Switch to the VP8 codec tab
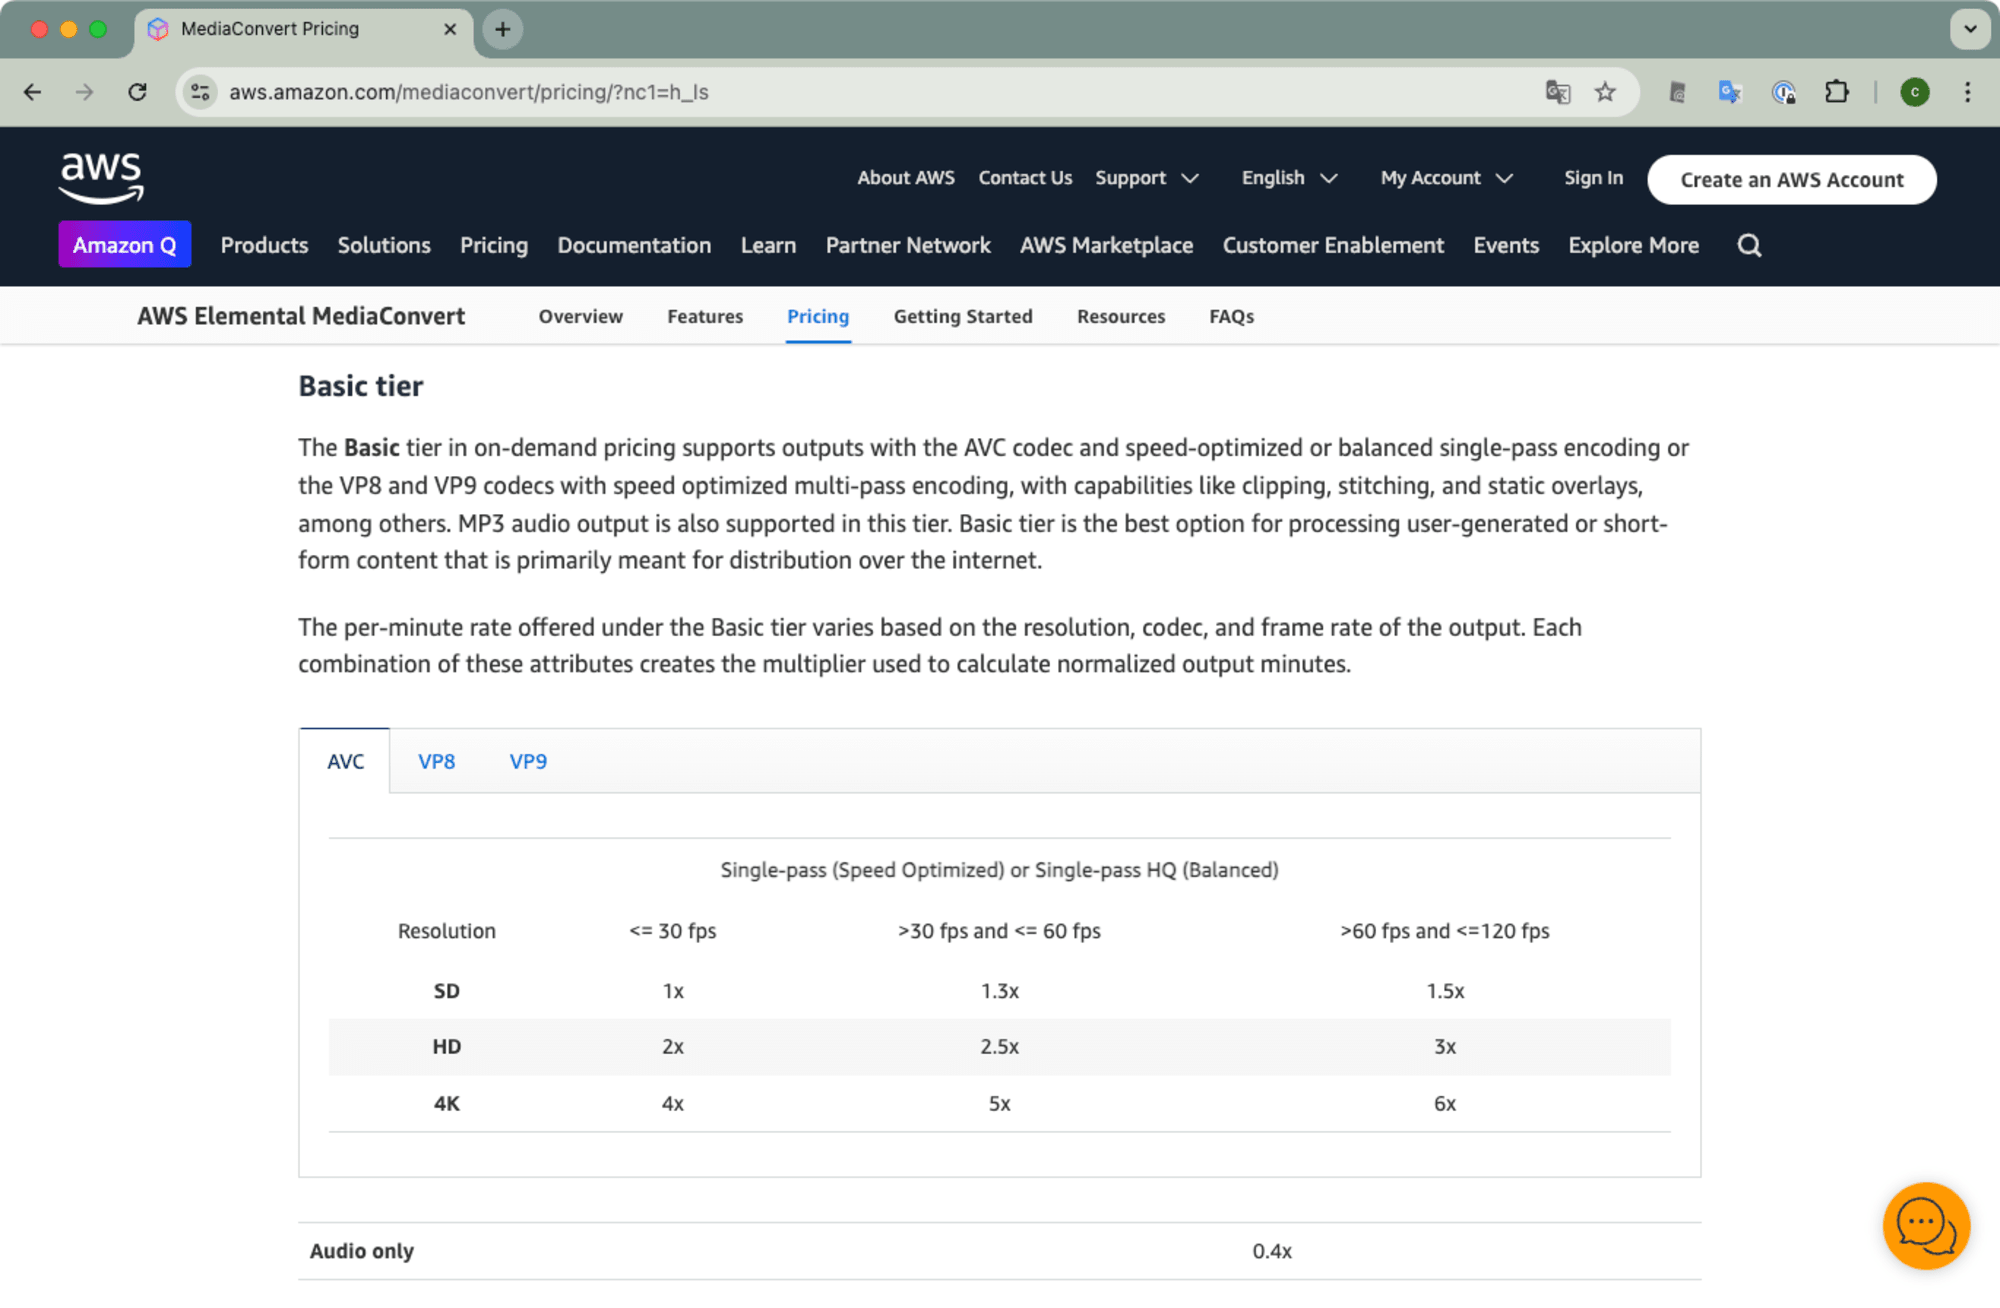2000x1308 pixels. click(436, 761)
